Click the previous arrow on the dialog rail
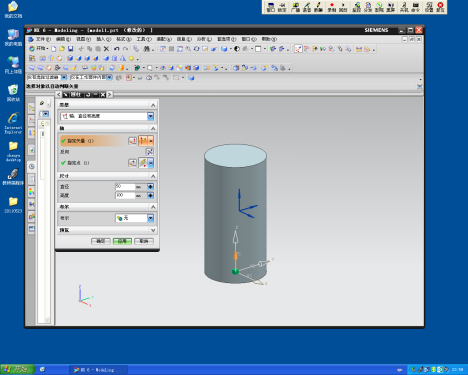The width and height of the screenshot is (468, 375). (x=58, y=95)
